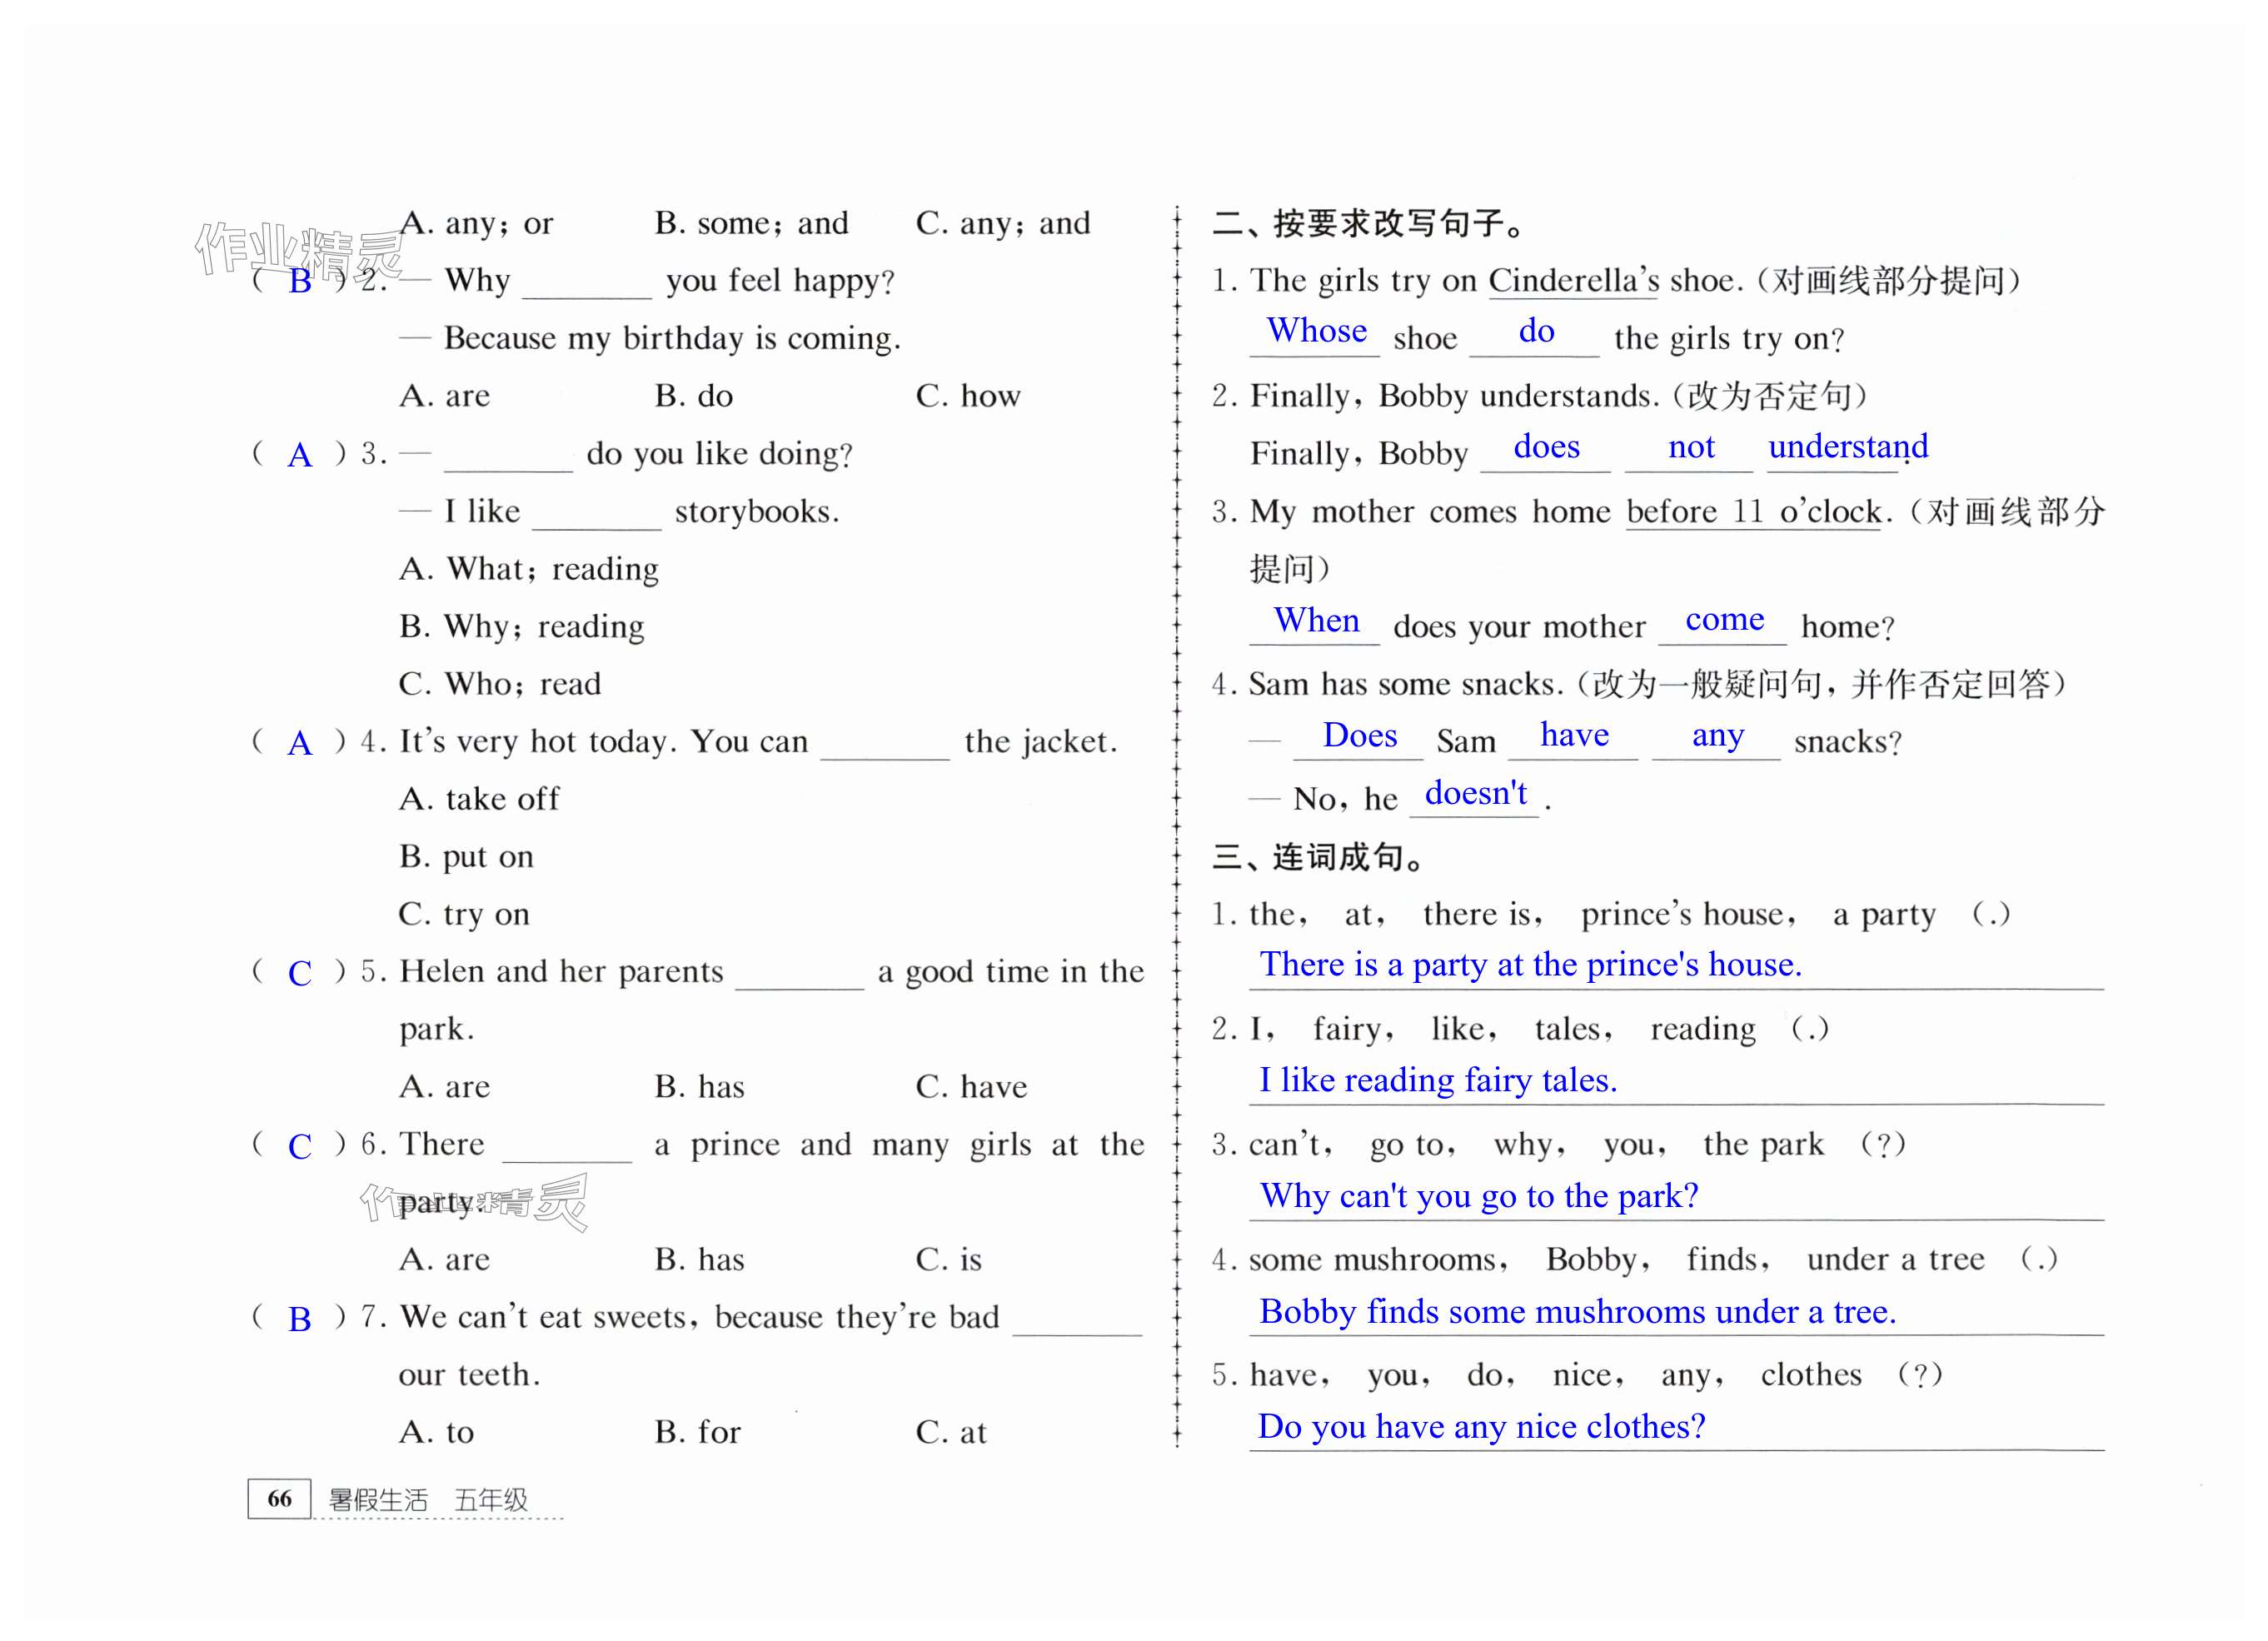Click the page number 66 box
This screenshot has width=2268, height=1641.
click(279, 1498)
